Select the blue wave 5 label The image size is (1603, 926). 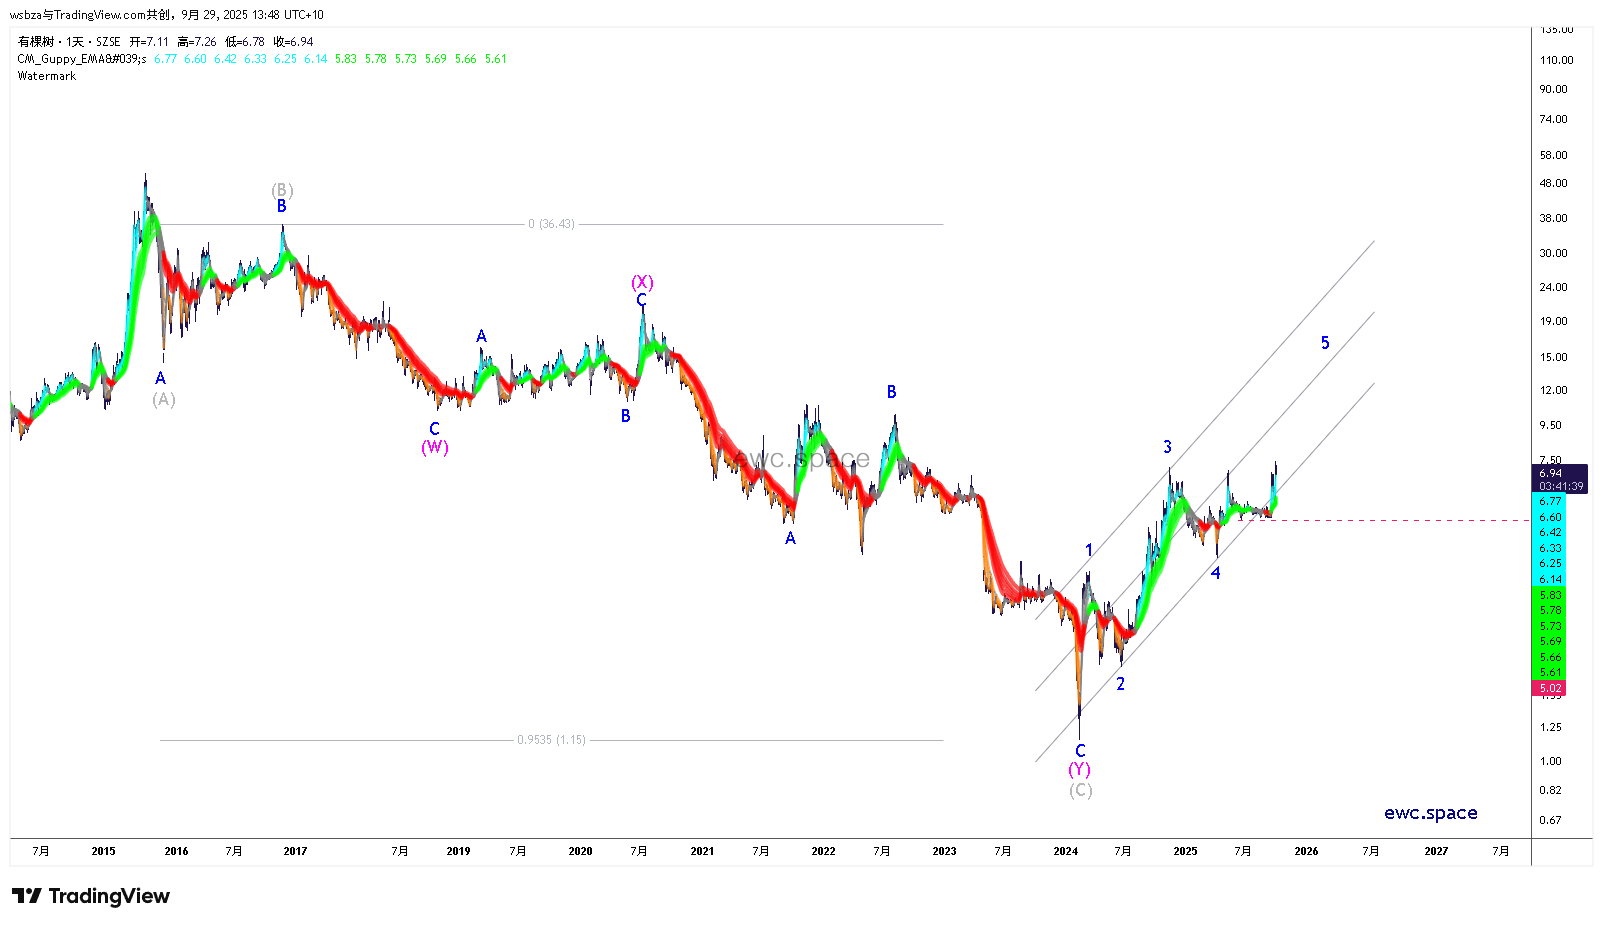click(1325, 343)
